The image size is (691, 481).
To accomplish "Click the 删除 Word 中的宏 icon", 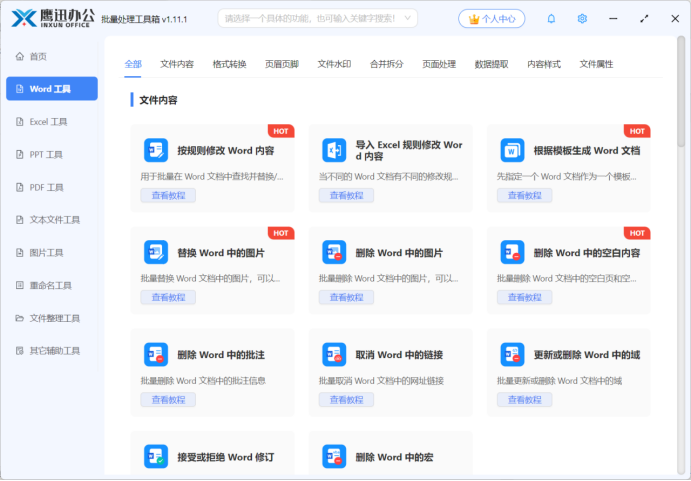I will [333, 456].
